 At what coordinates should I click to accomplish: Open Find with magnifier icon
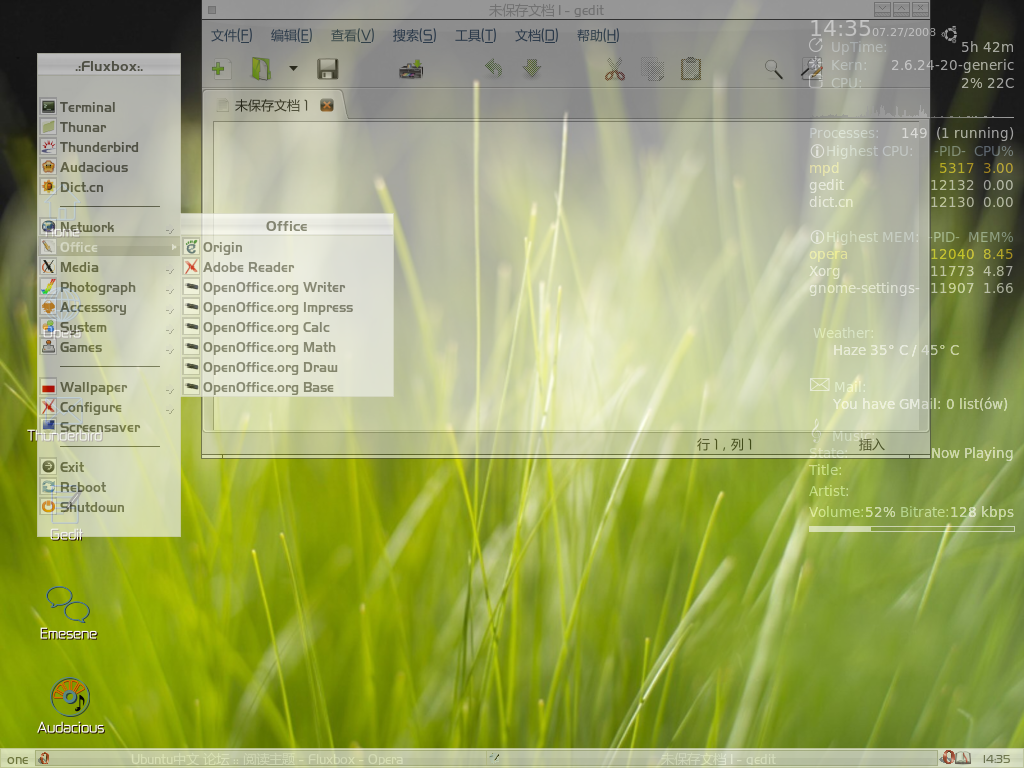tap(774, 69)
